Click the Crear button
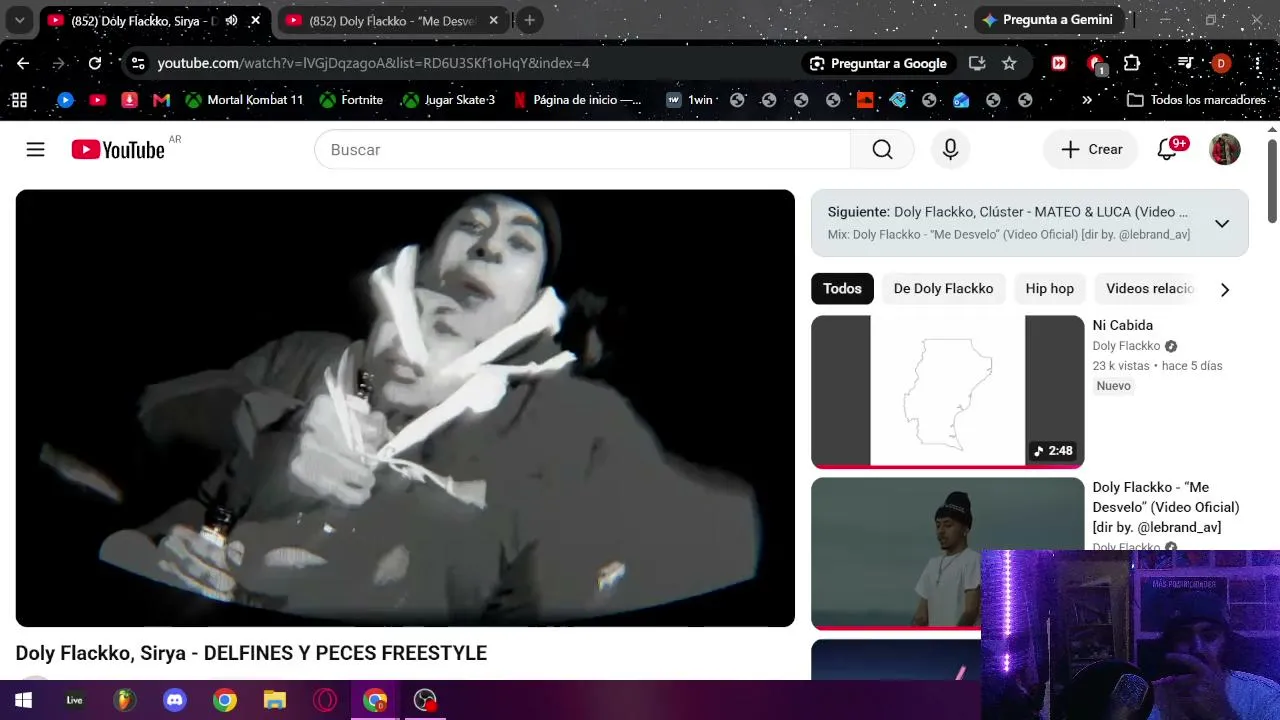 coord(1091,149)
